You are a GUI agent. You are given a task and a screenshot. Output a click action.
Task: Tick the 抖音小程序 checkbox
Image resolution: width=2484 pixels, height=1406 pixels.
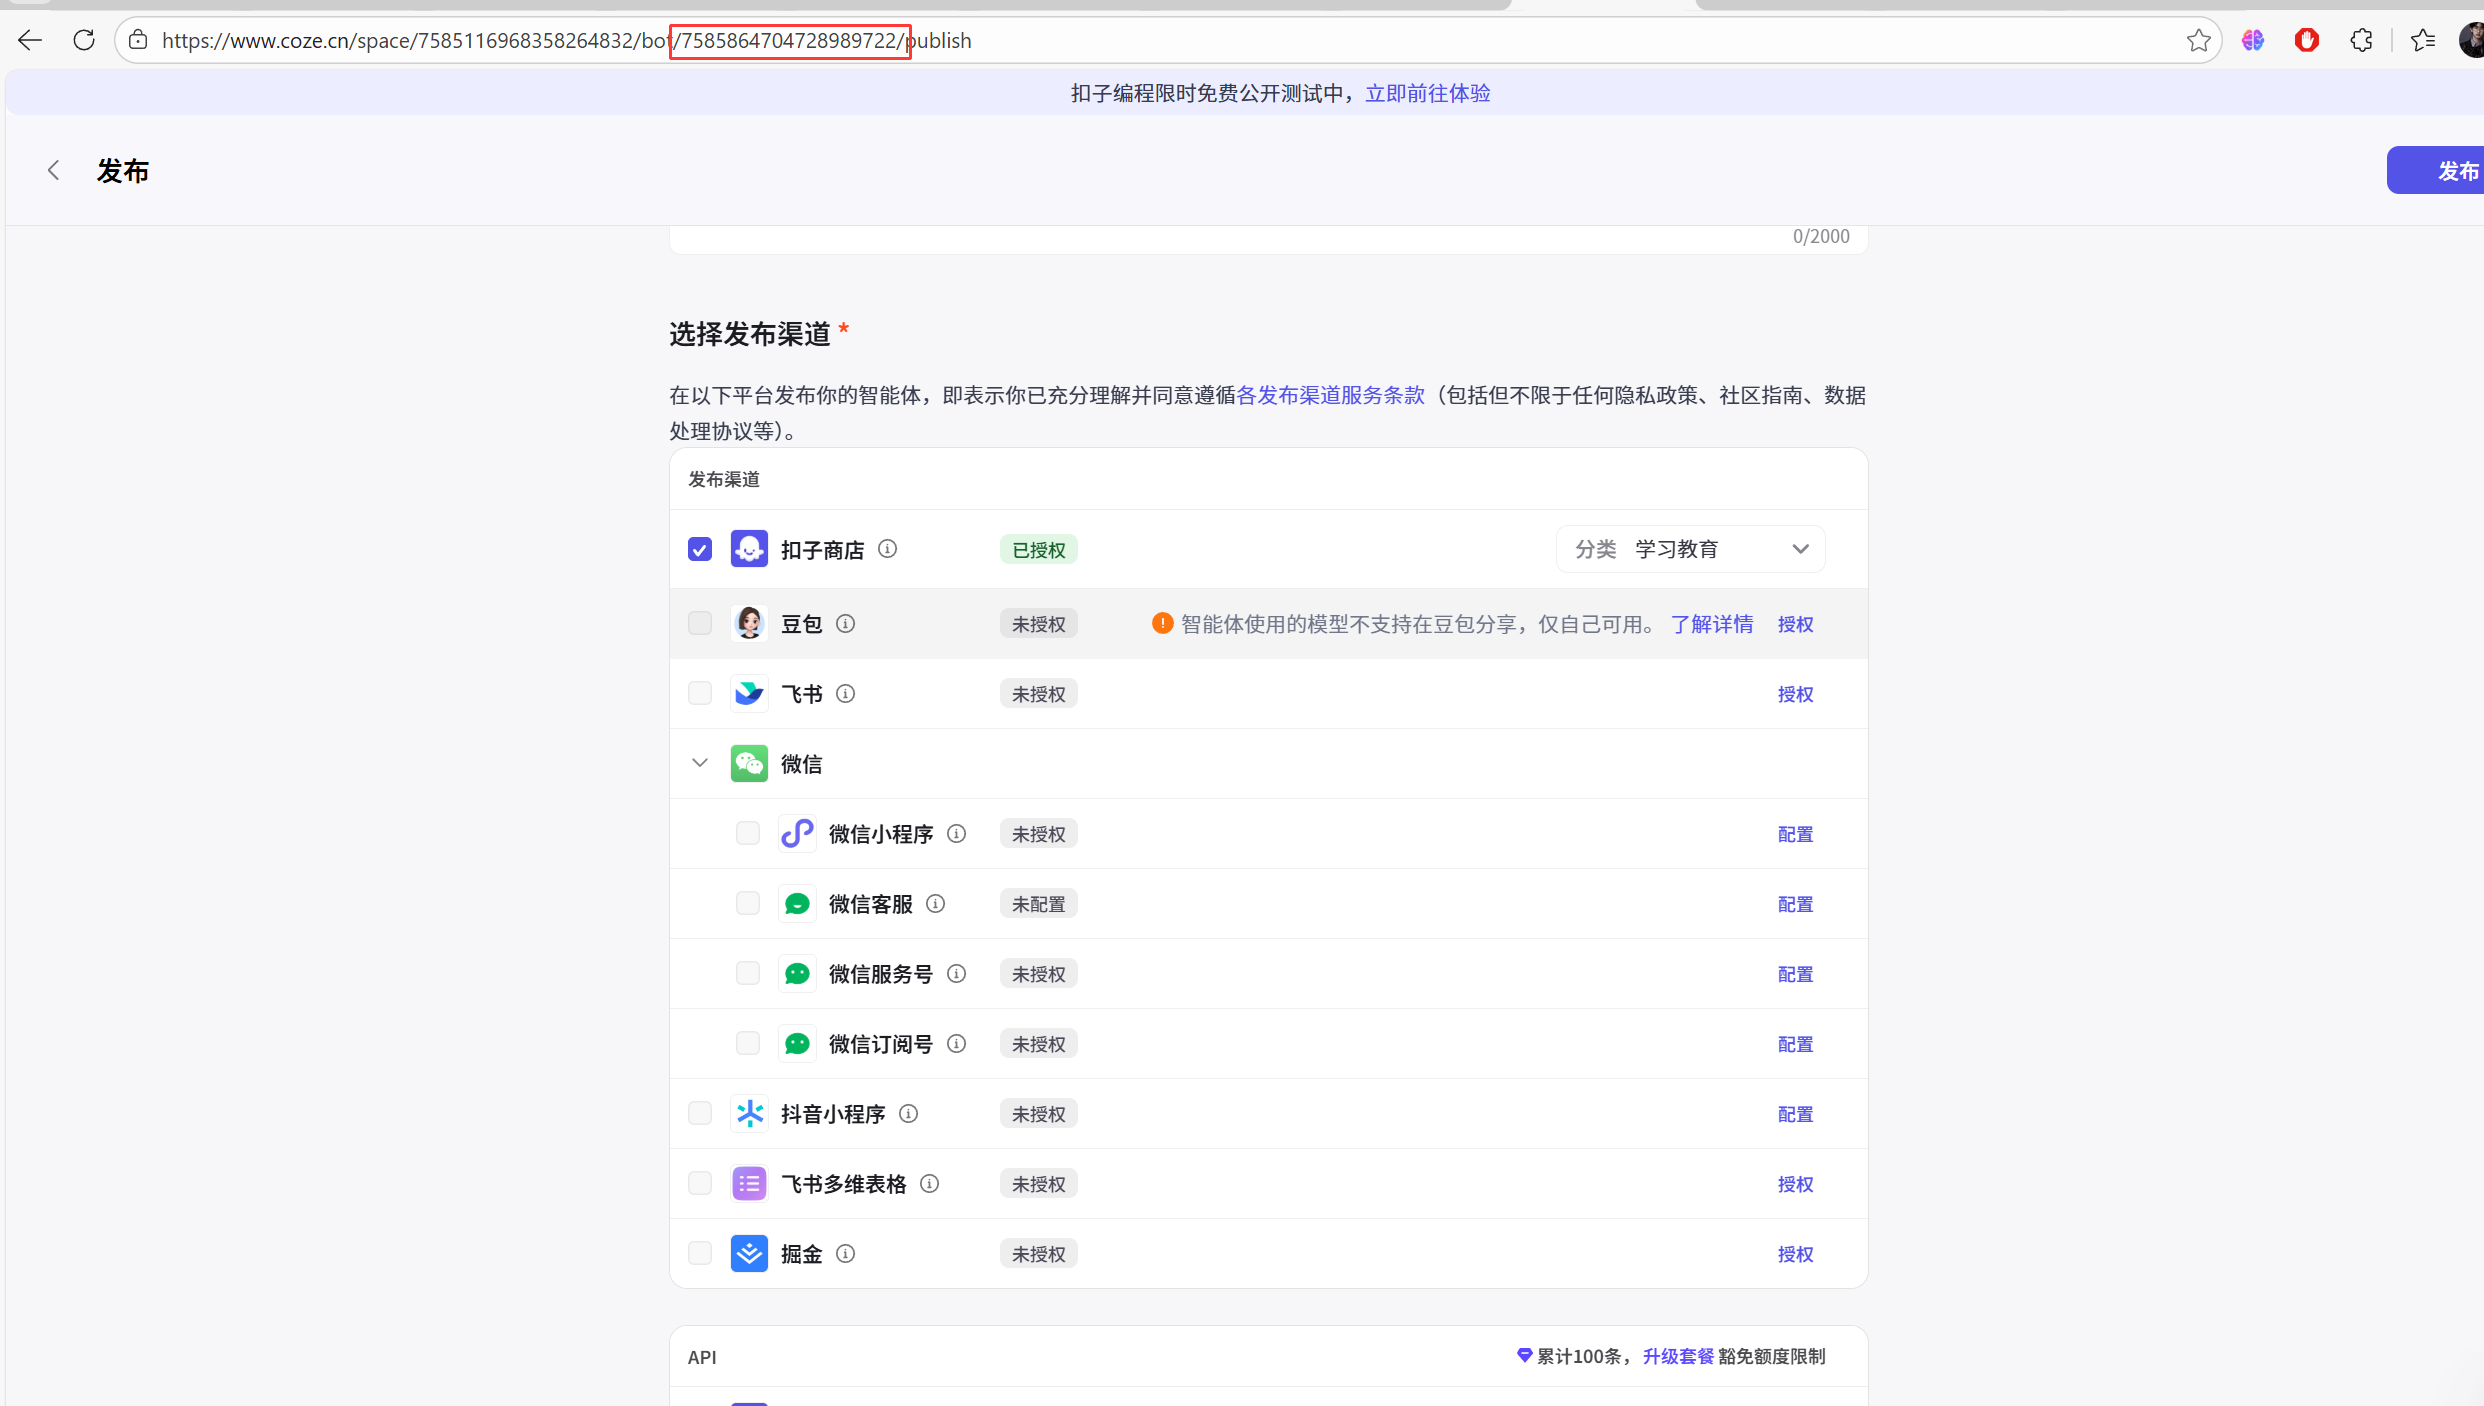point(700,1113)
